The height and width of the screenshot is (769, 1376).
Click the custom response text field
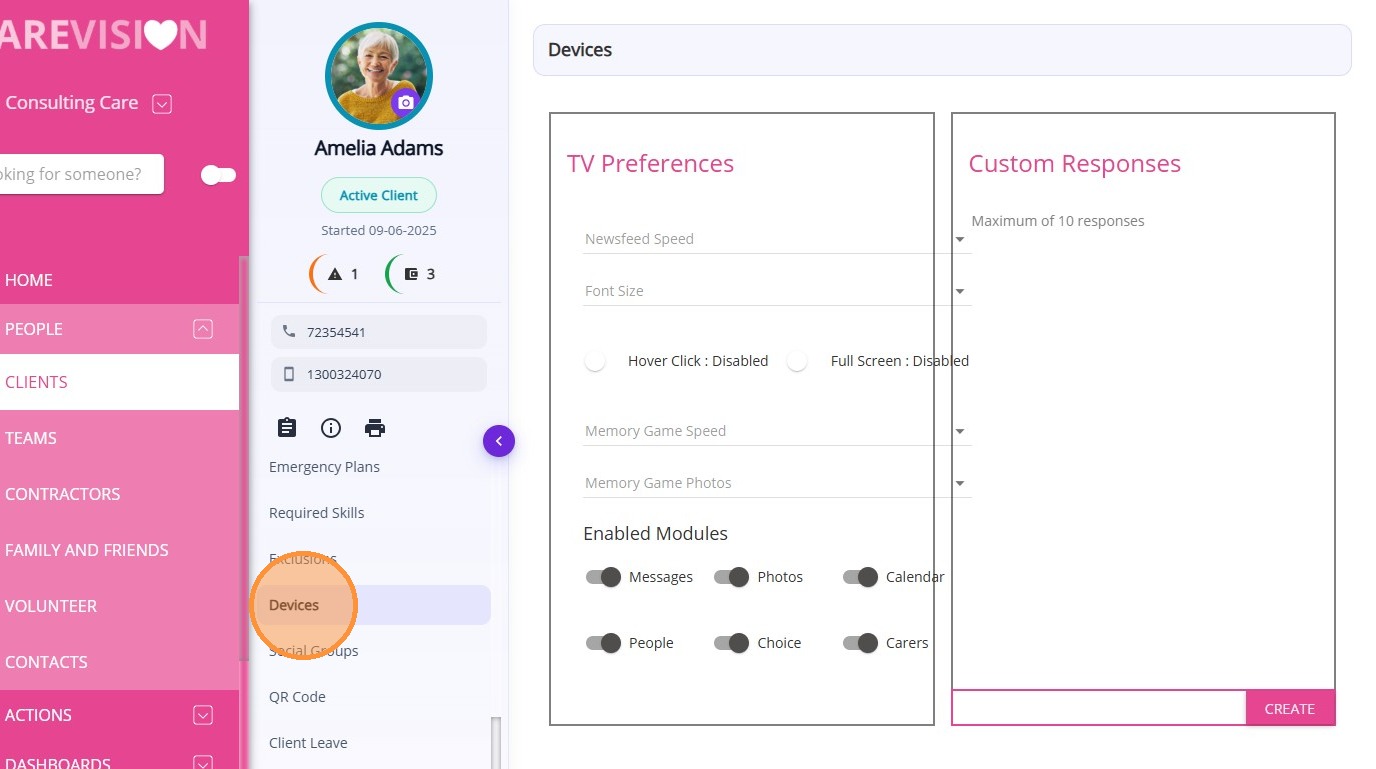click(x=1099, y=708)
